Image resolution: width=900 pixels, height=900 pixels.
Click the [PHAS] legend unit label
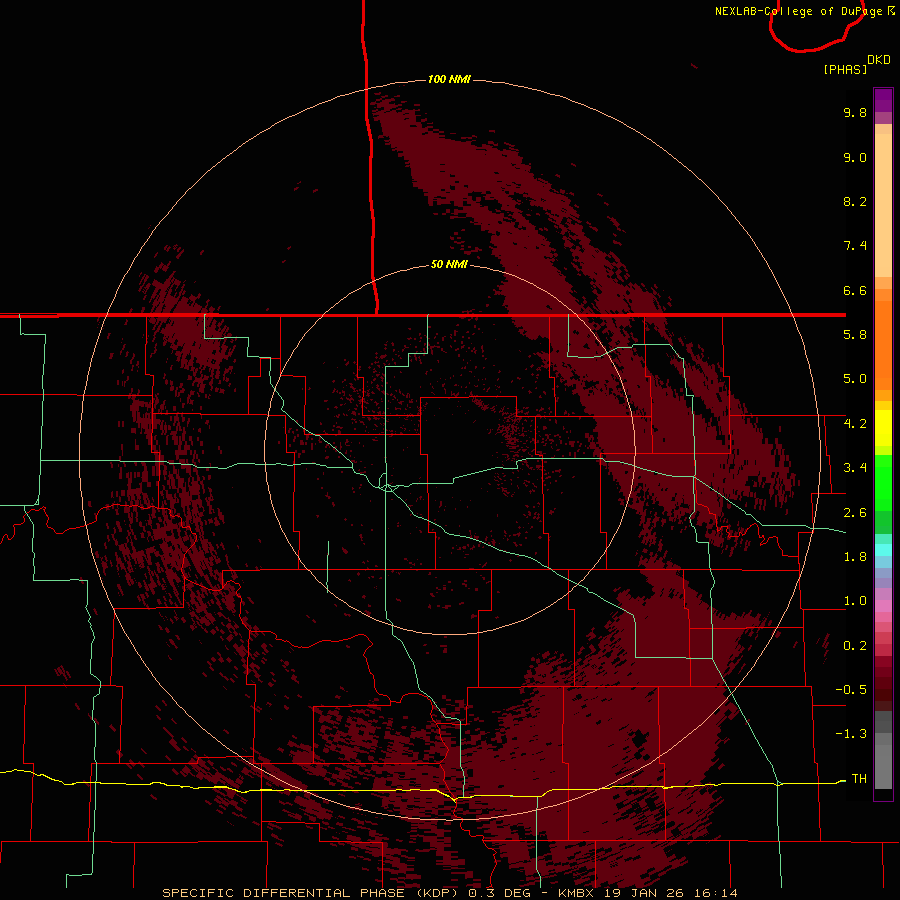click(845, 69)
